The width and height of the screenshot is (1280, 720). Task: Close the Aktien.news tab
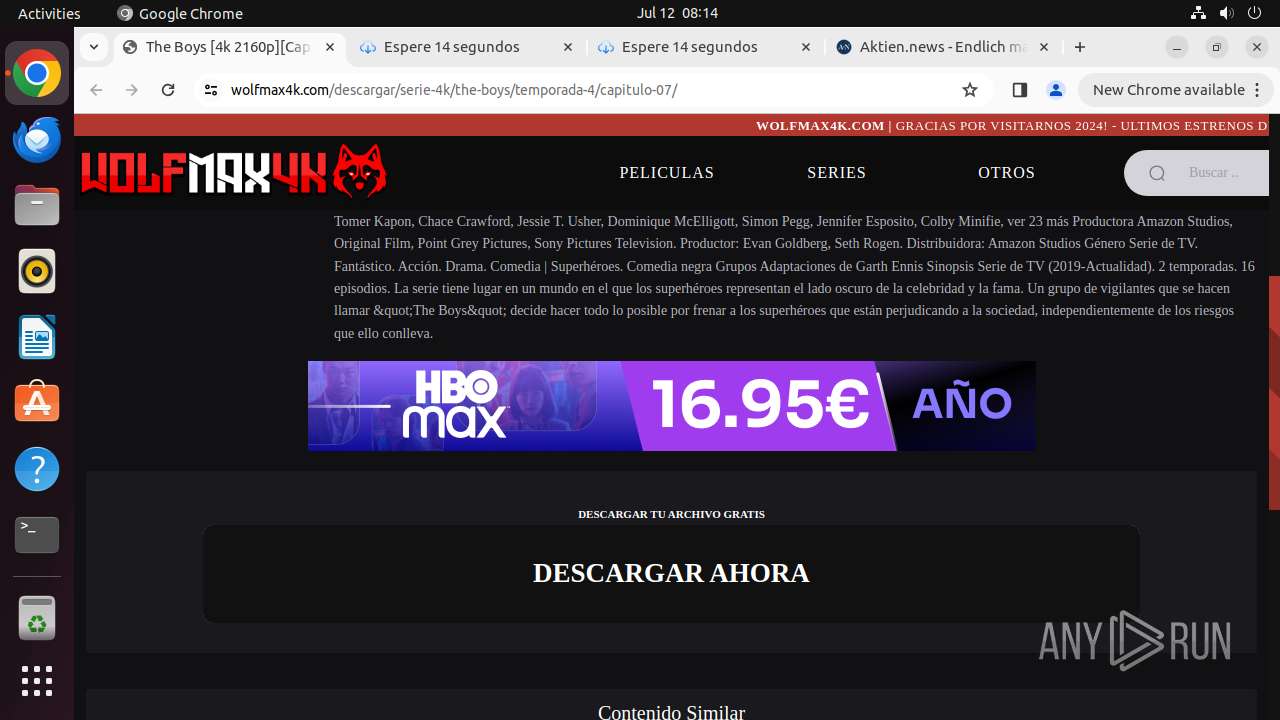(1044, 47)
